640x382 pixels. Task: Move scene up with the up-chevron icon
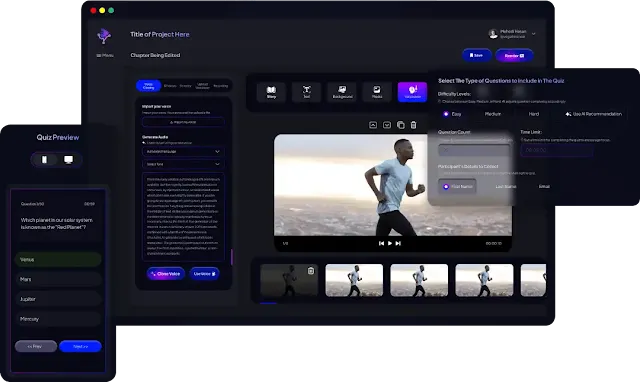(373, 125)
